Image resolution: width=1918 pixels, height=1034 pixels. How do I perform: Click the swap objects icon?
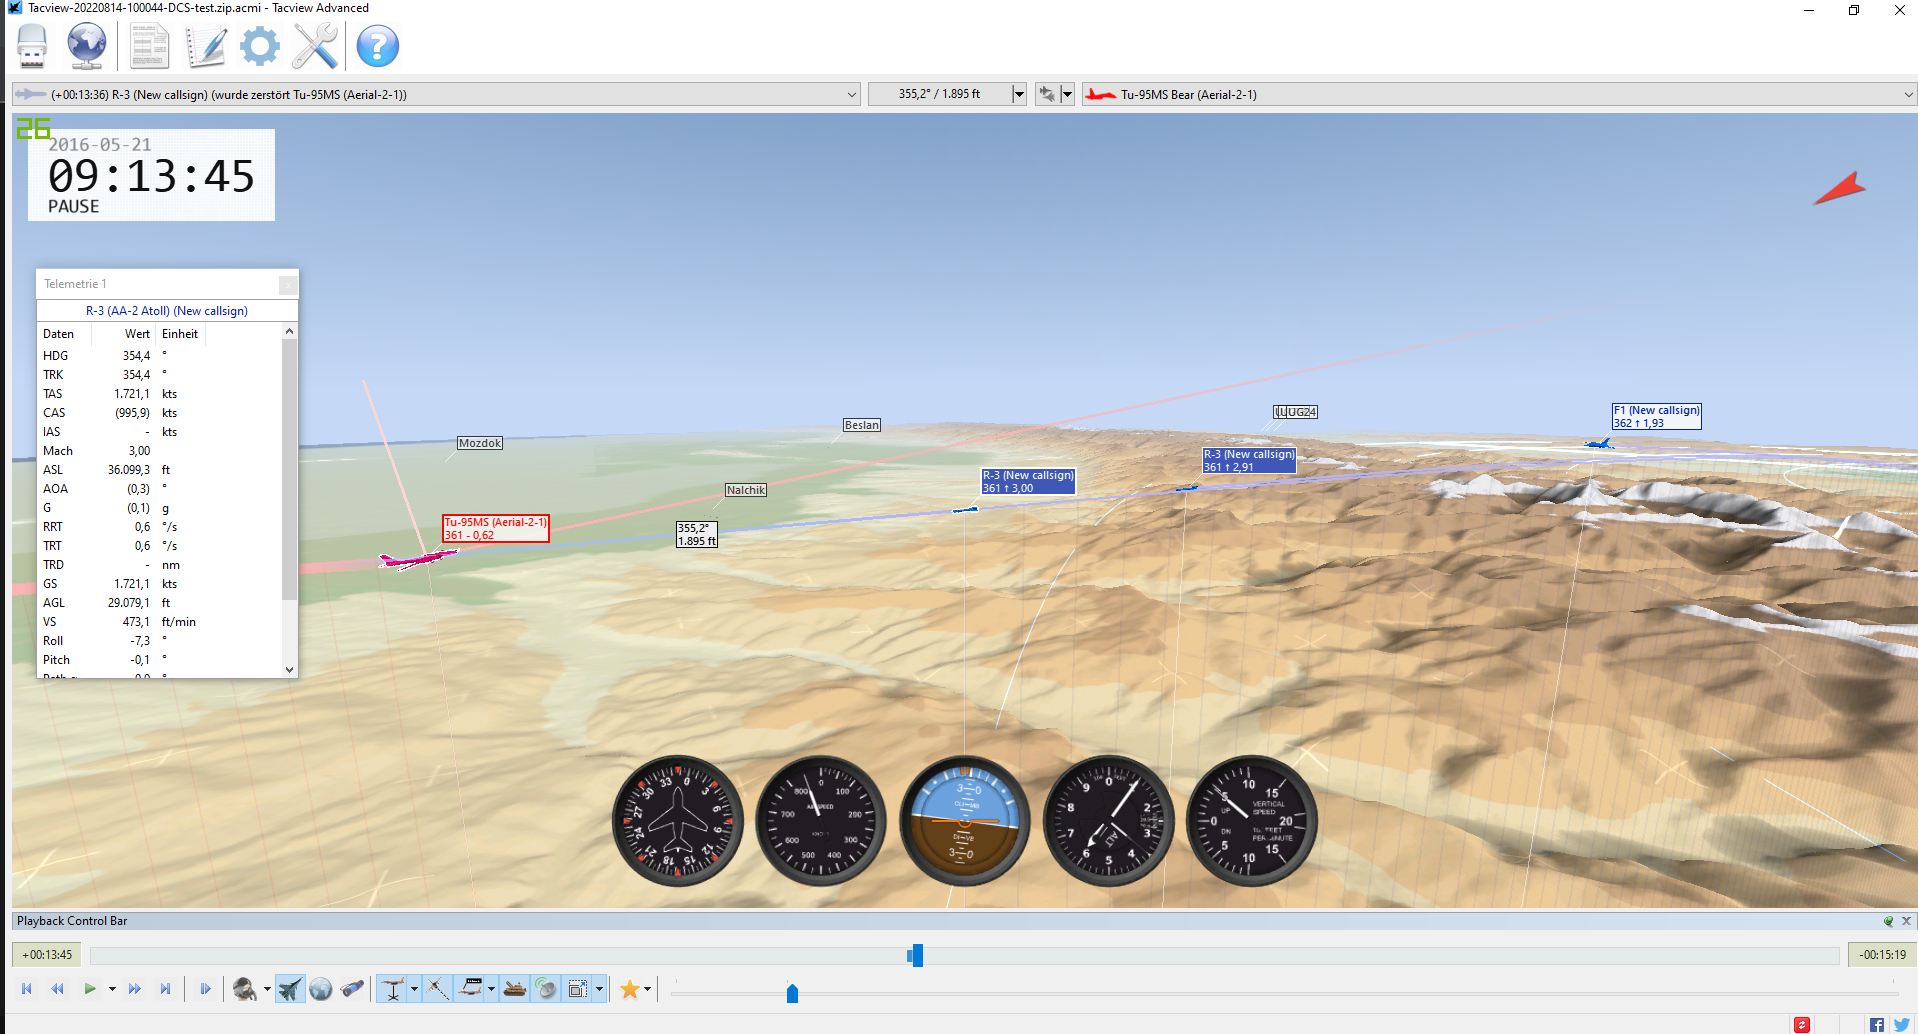point(1047,95)
